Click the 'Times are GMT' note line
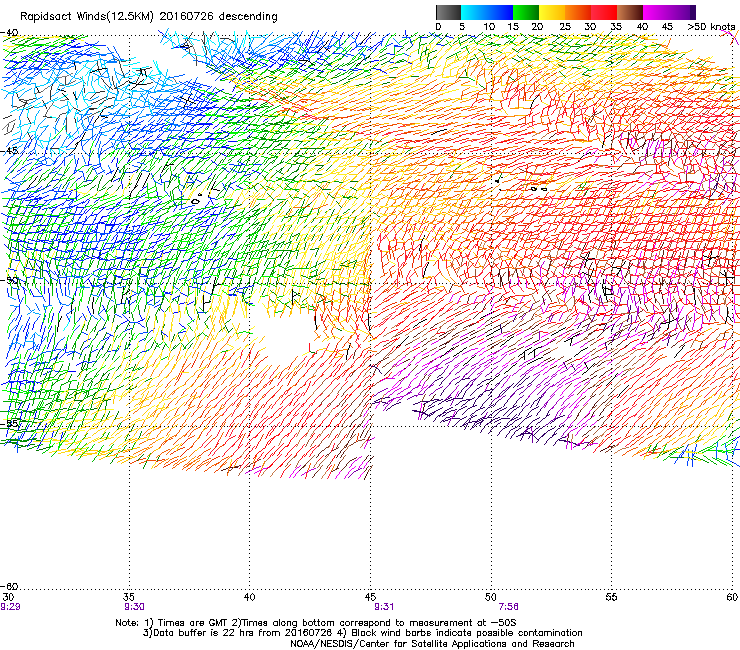Viewport: 740px width, 650px height. point(316,623)
